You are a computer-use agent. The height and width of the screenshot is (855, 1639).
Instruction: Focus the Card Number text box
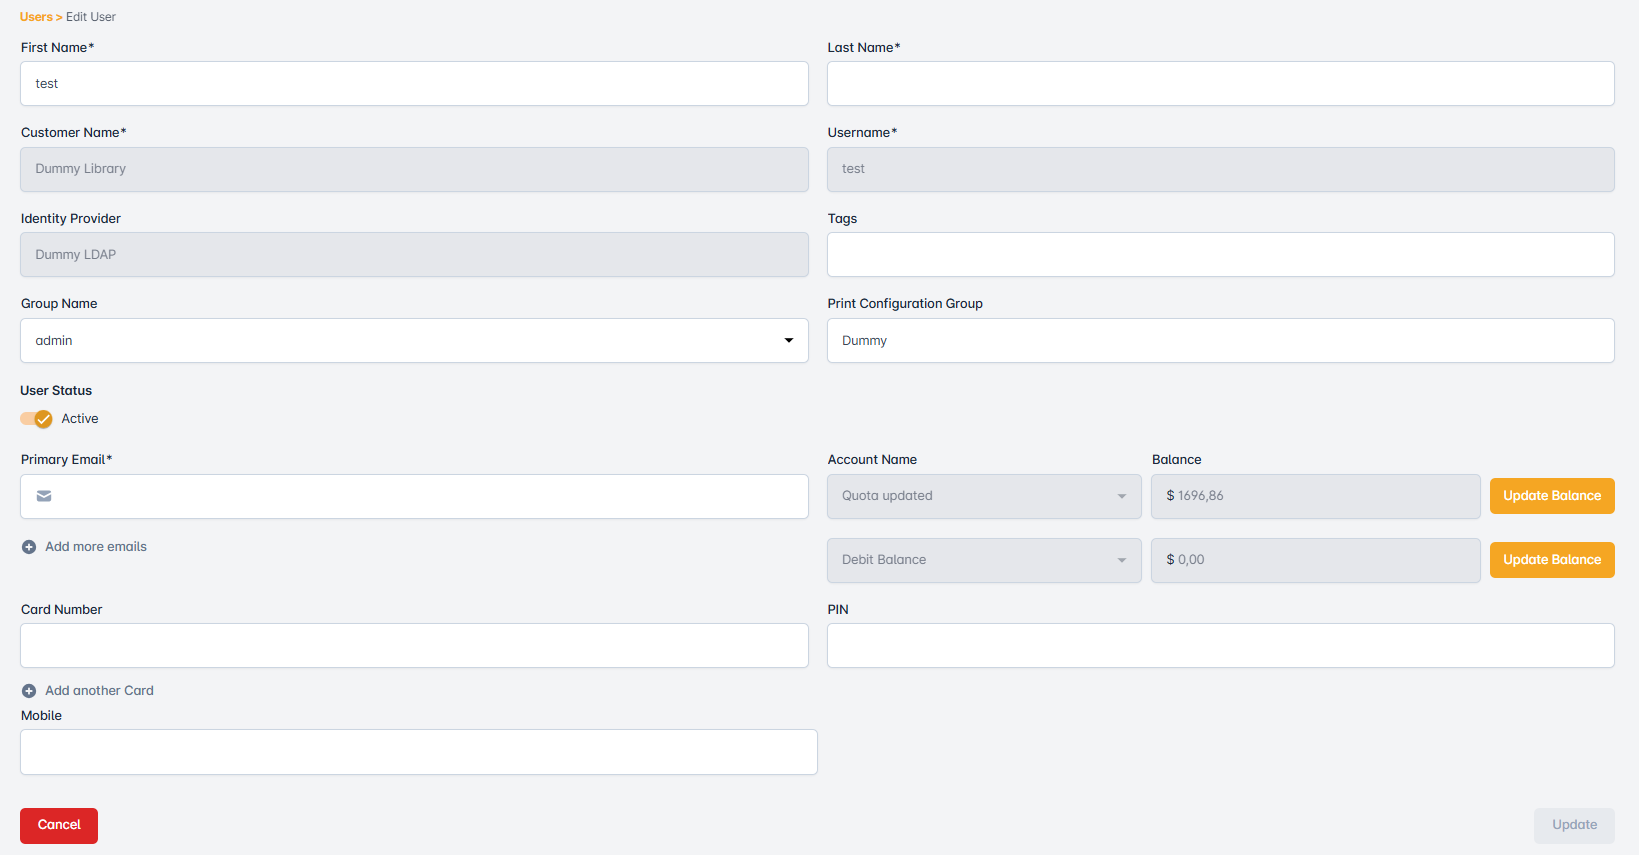414,646
